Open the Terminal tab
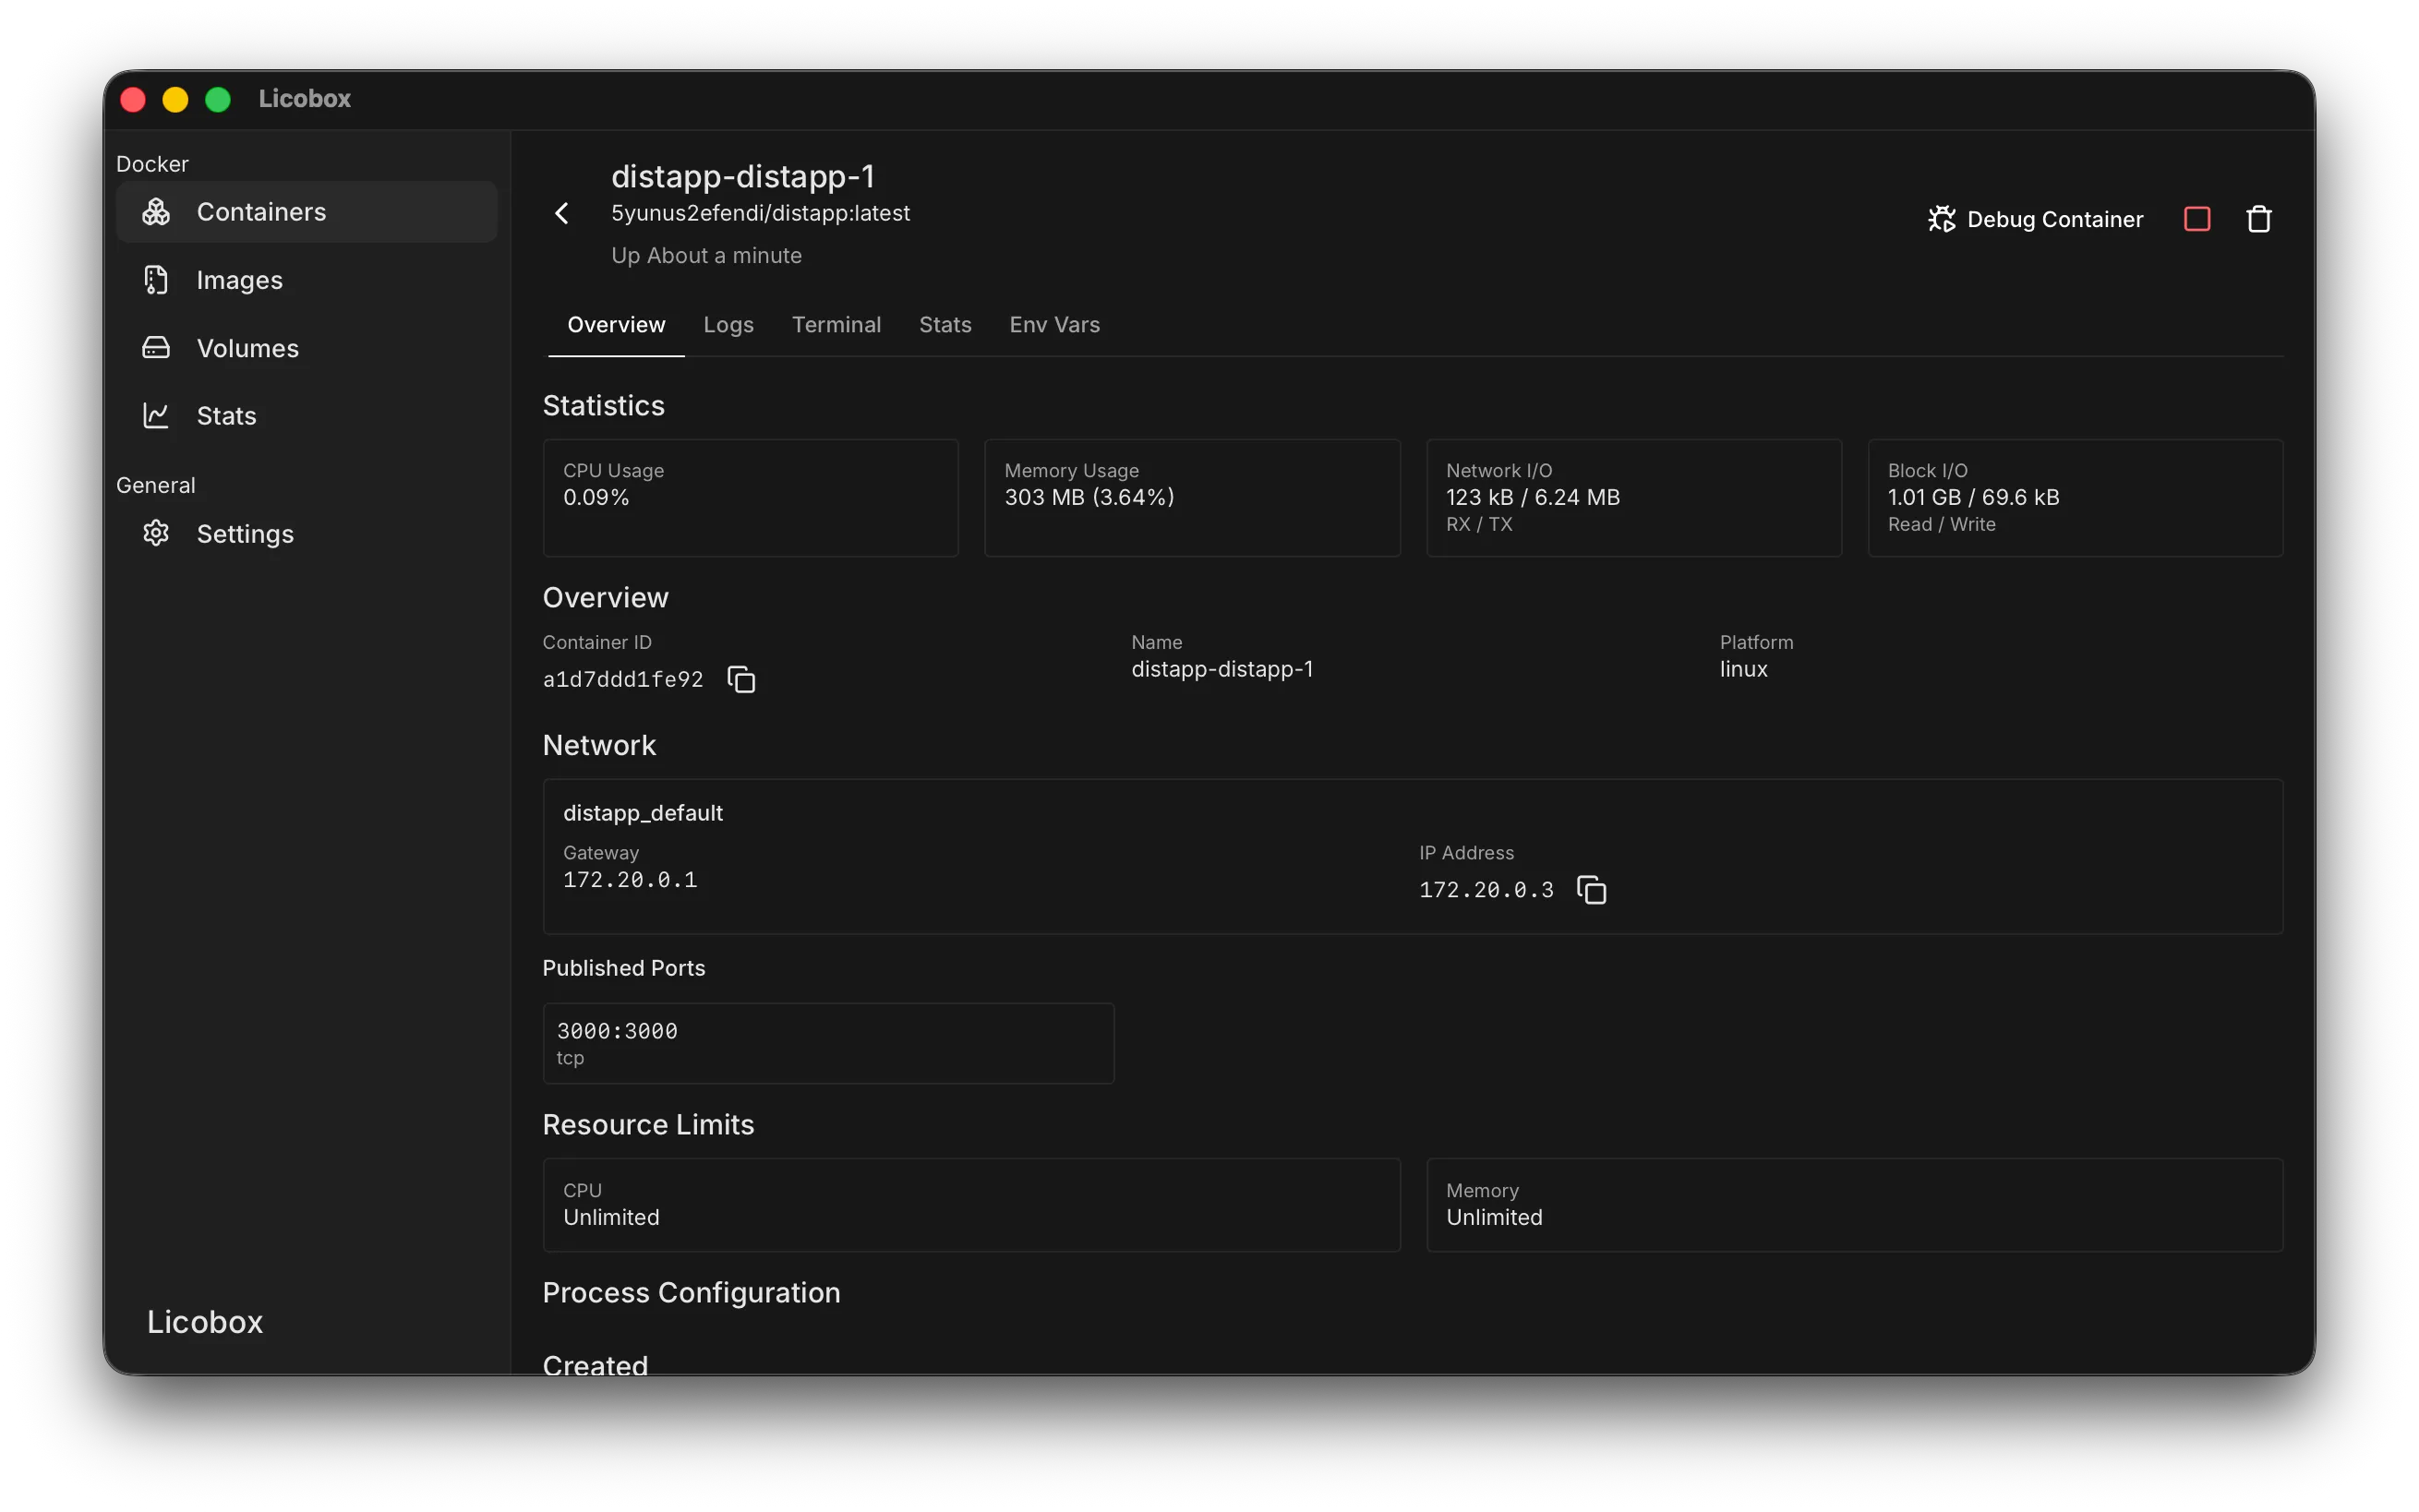Image resolution: width=2419 pixels, height=1512 pixels. click(836, 325)
